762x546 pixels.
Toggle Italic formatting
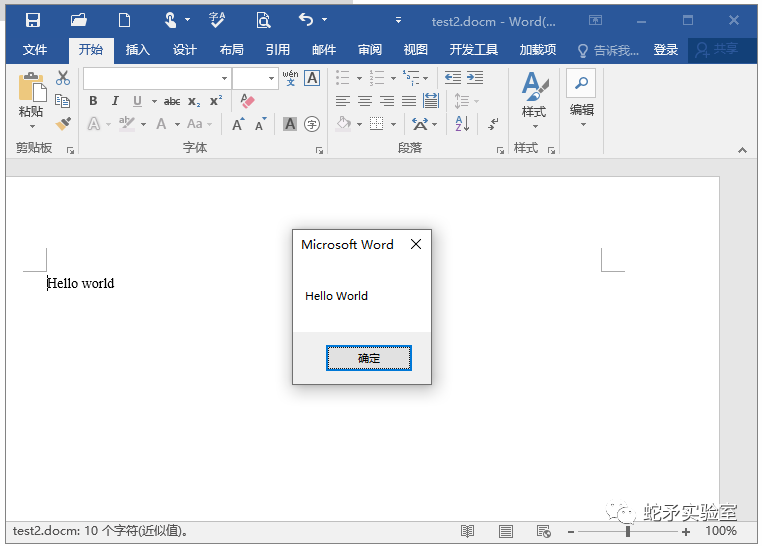[115, 101]
